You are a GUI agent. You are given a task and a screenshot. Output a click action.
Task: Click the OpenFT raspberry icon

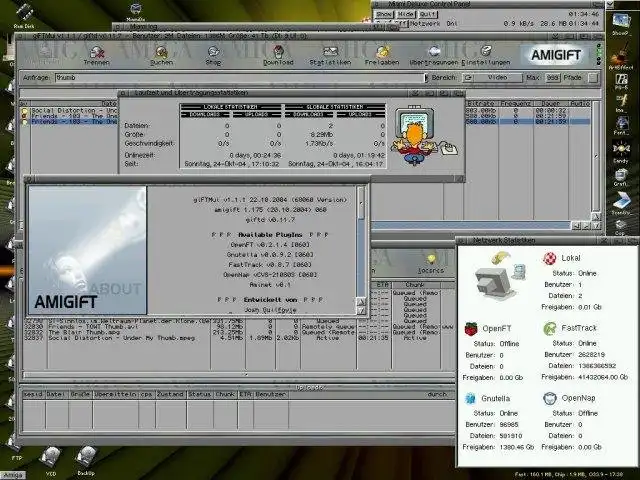471,328
